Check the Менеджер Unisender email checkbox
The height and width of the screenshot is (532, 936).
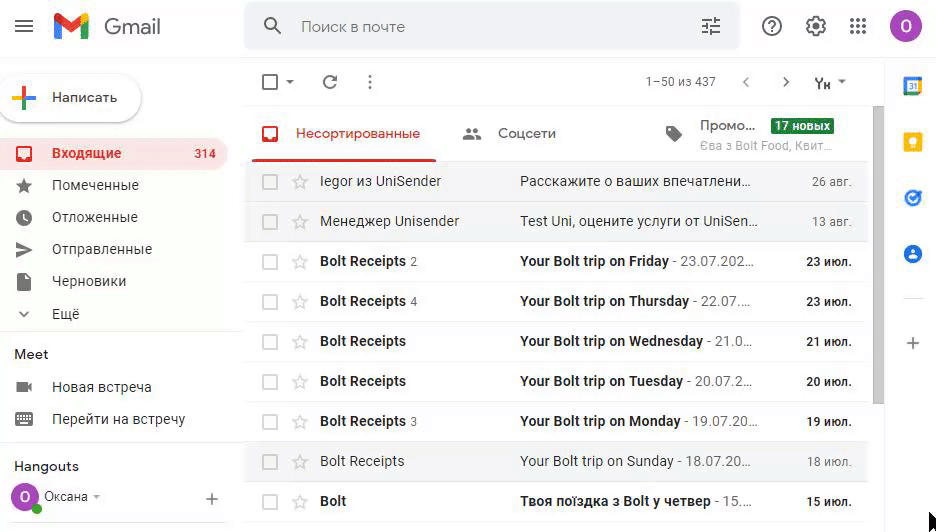[x=270, y=222]
